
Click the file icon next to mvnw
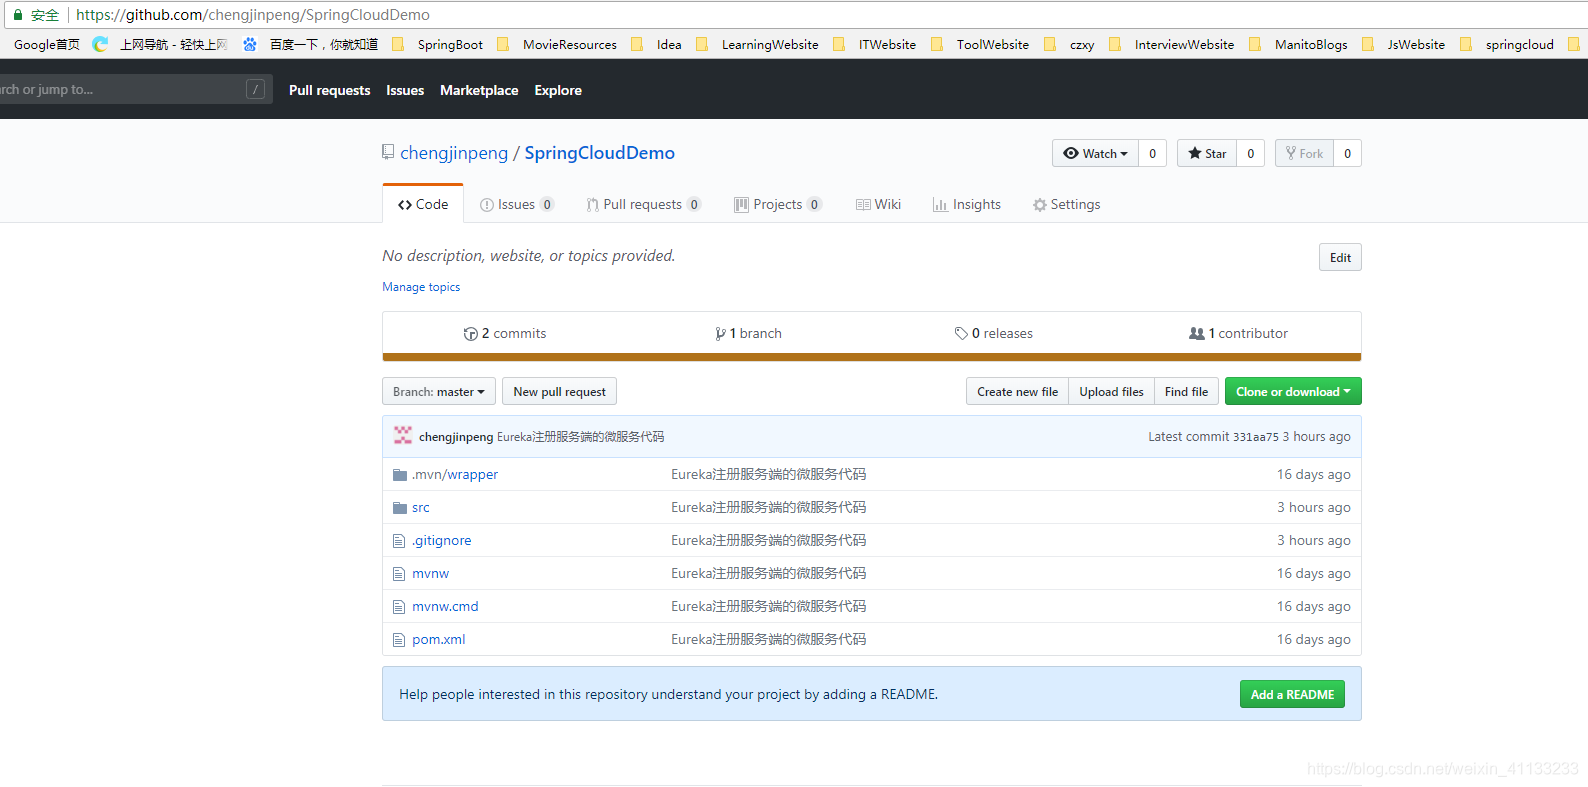[399, 574]
